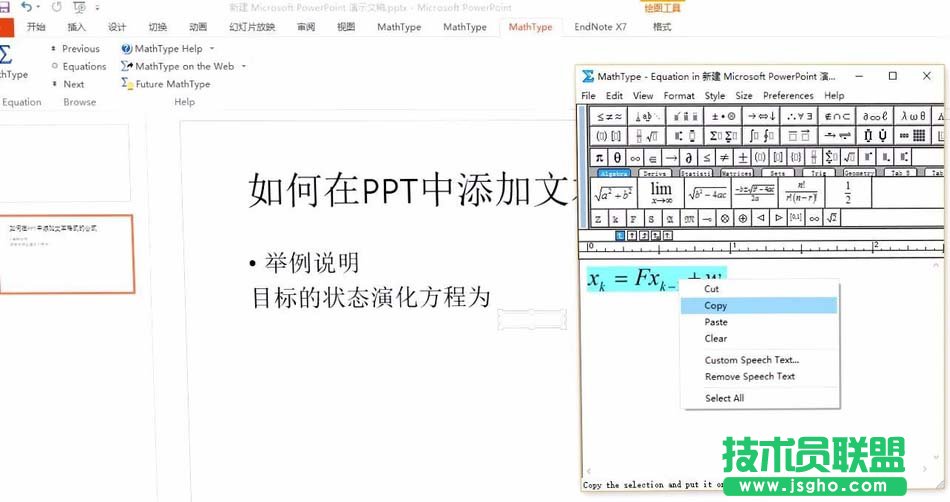
Task: Open the miscellaneous symbols palette (∂∞ℓ)
Action: coord(875,116)
